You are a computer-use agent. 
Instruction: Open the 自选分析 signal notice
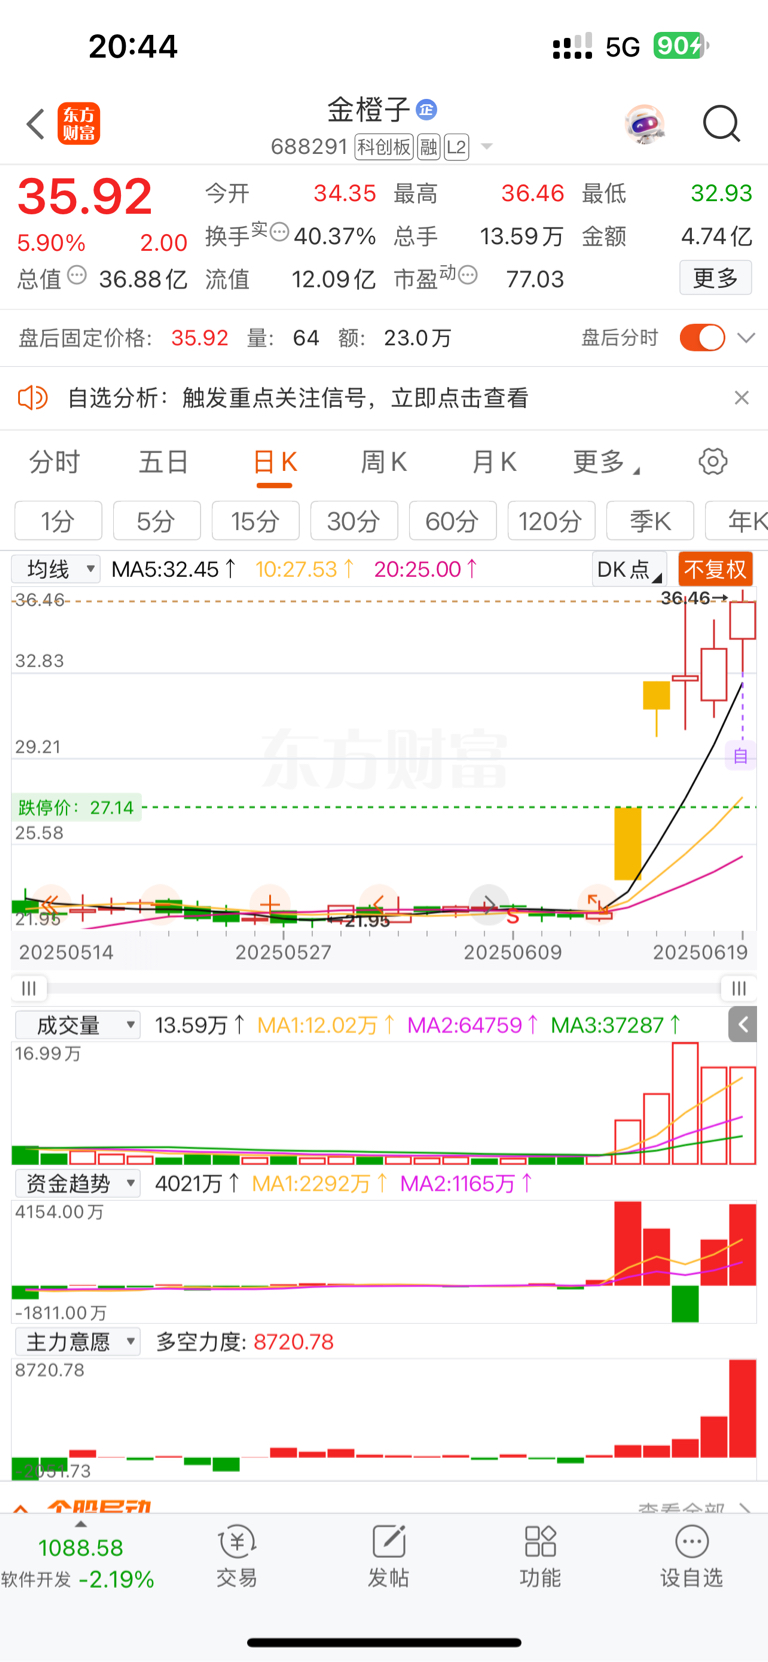[x=298, y=398]
